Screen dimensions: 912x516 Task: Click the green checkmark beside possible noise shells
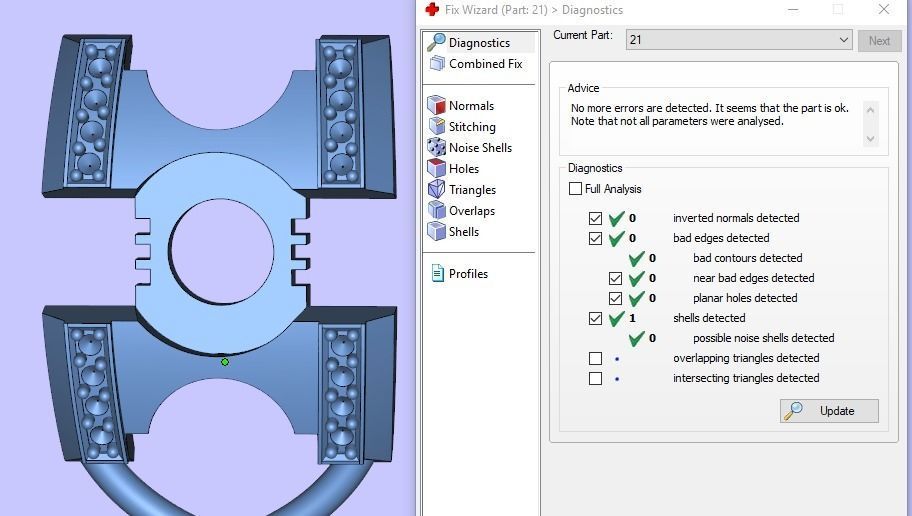636,338
